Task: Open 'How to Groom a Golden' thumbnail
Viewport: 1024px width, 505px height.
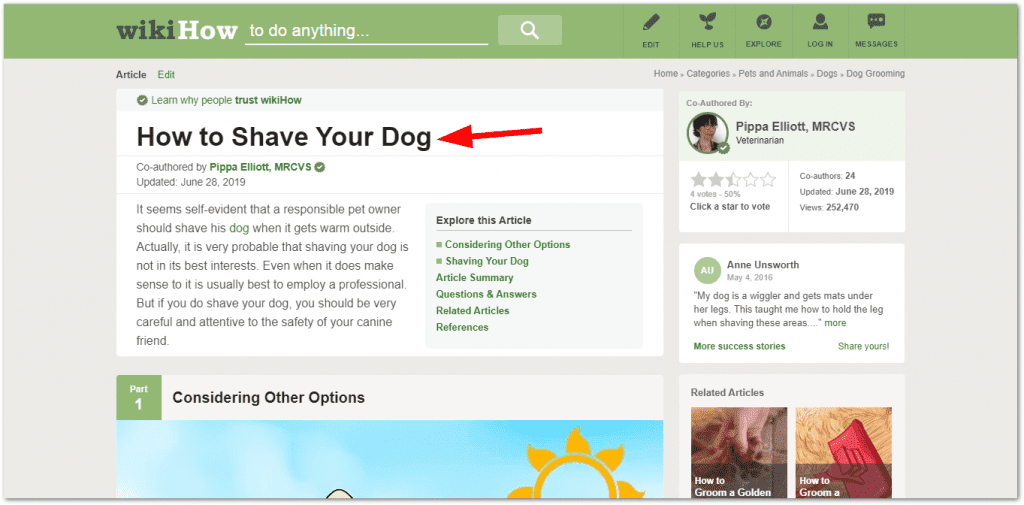Action: 739,453
